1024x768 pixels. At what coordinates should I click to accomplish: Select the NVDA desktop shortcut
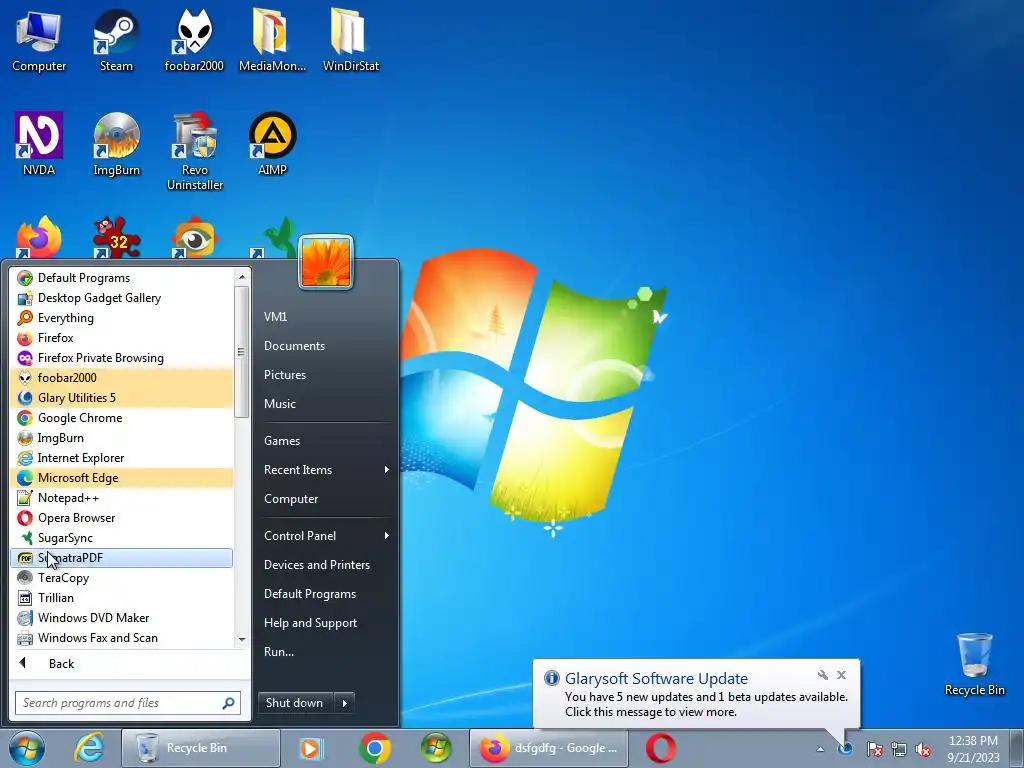point(39,144)
